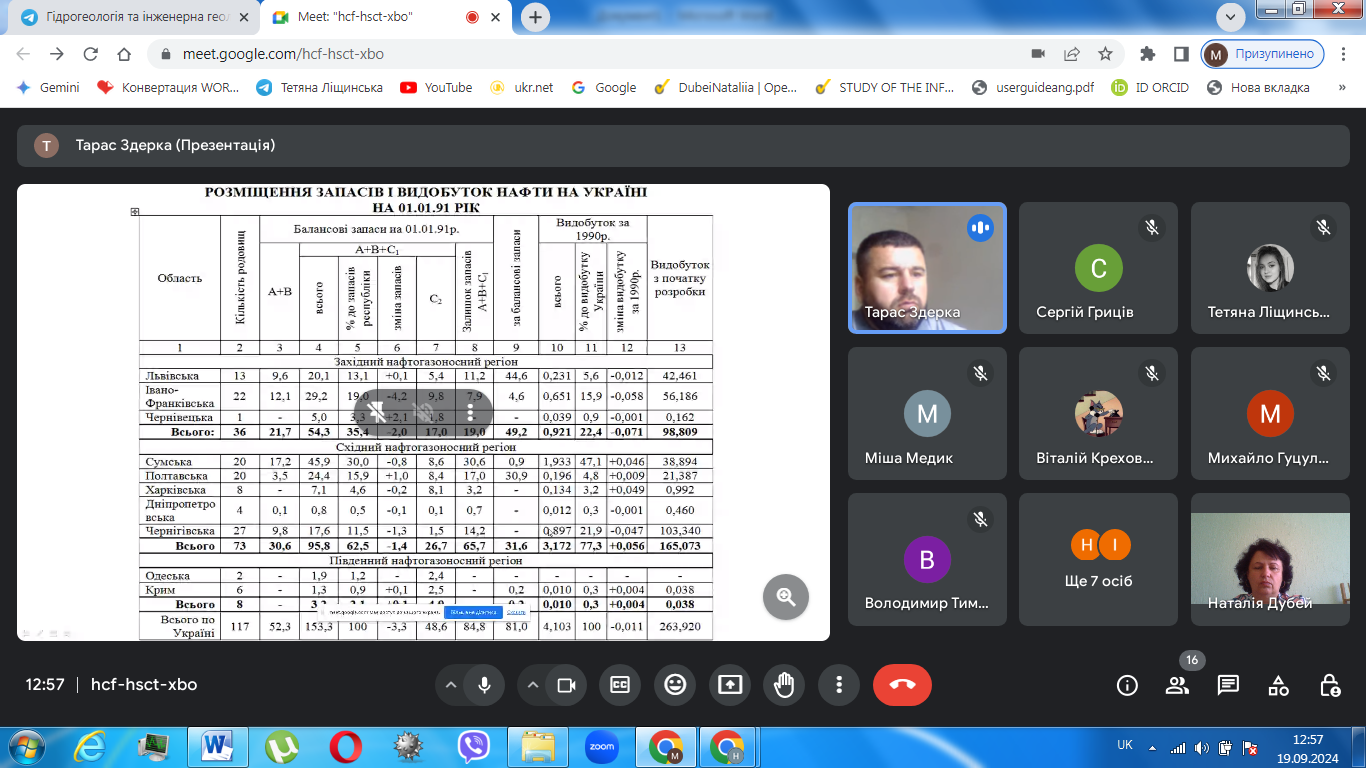Open the Activities shapes icon
The height and width of the screenshot is (768, 1366).
[1278, 685]
